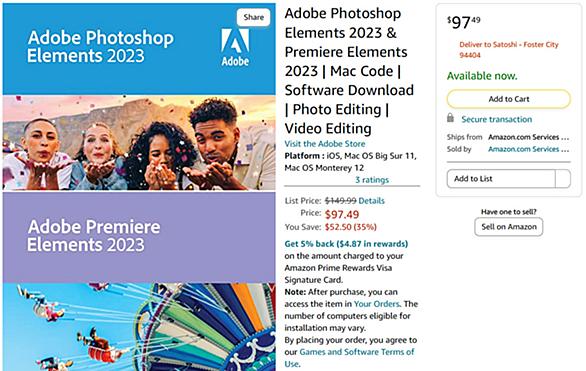Click the Share button on product image
The width and height of the screenshot is (586, 371).
(x=253, y=17)
